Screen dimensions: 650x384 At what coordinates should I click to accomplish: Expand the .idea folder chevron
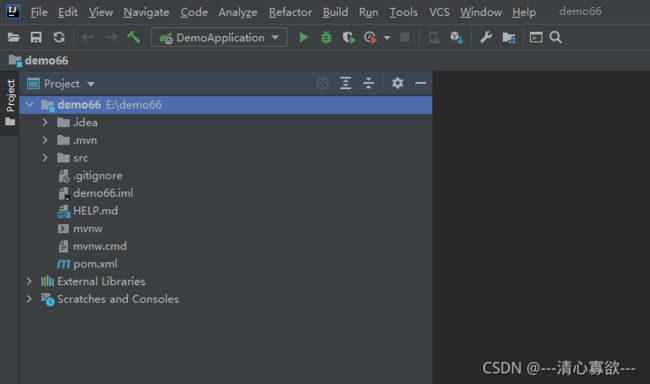(x=45, y=122)
